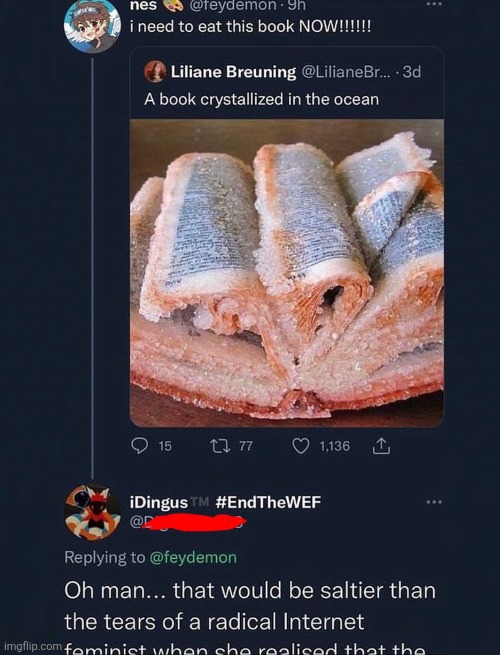The width and height of the screenshot is (500, 655).
Task: Open the share upload arrow icon
Action: (381, 446)
